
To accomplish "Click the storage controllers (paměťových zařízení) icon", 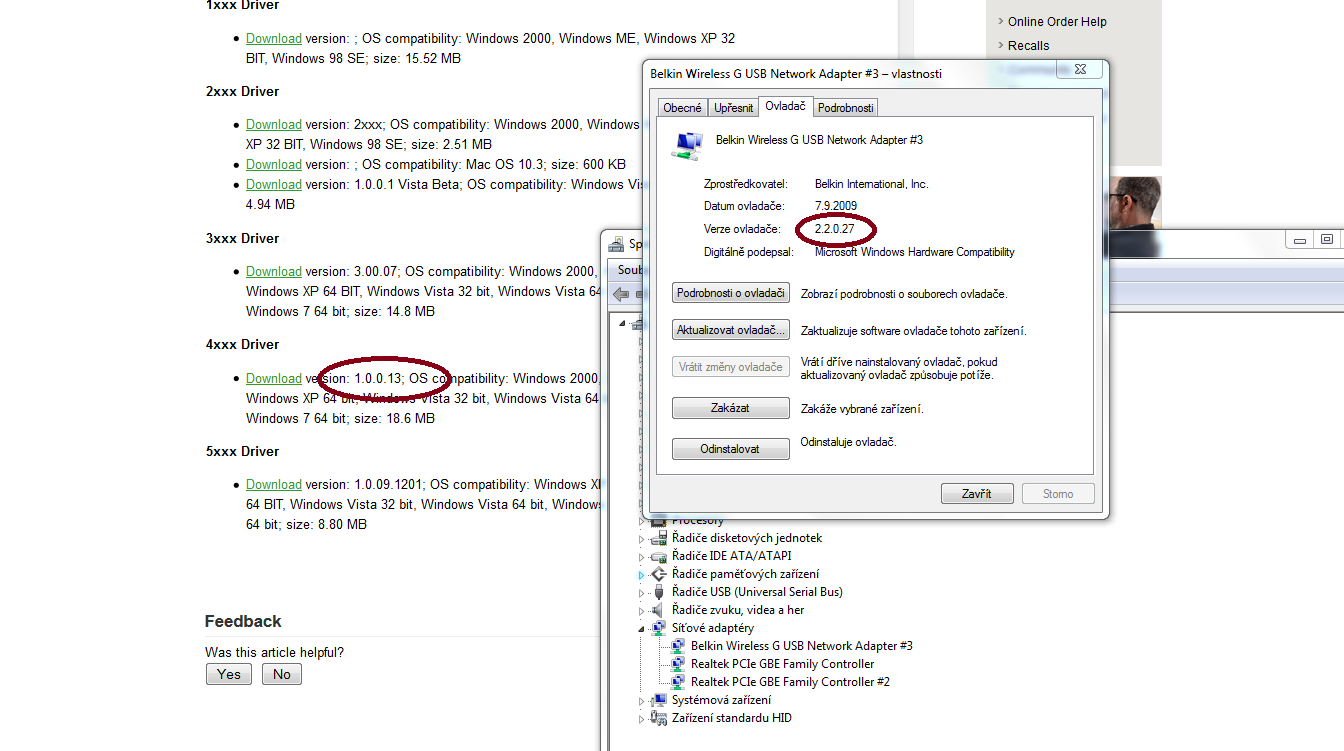I will tap(658, 574).
